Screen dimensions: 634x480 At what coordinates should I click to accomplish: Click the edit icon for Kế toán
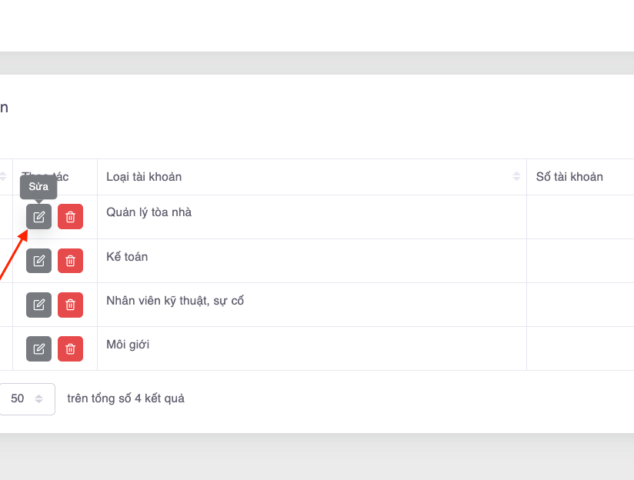(x=39, y=260)
